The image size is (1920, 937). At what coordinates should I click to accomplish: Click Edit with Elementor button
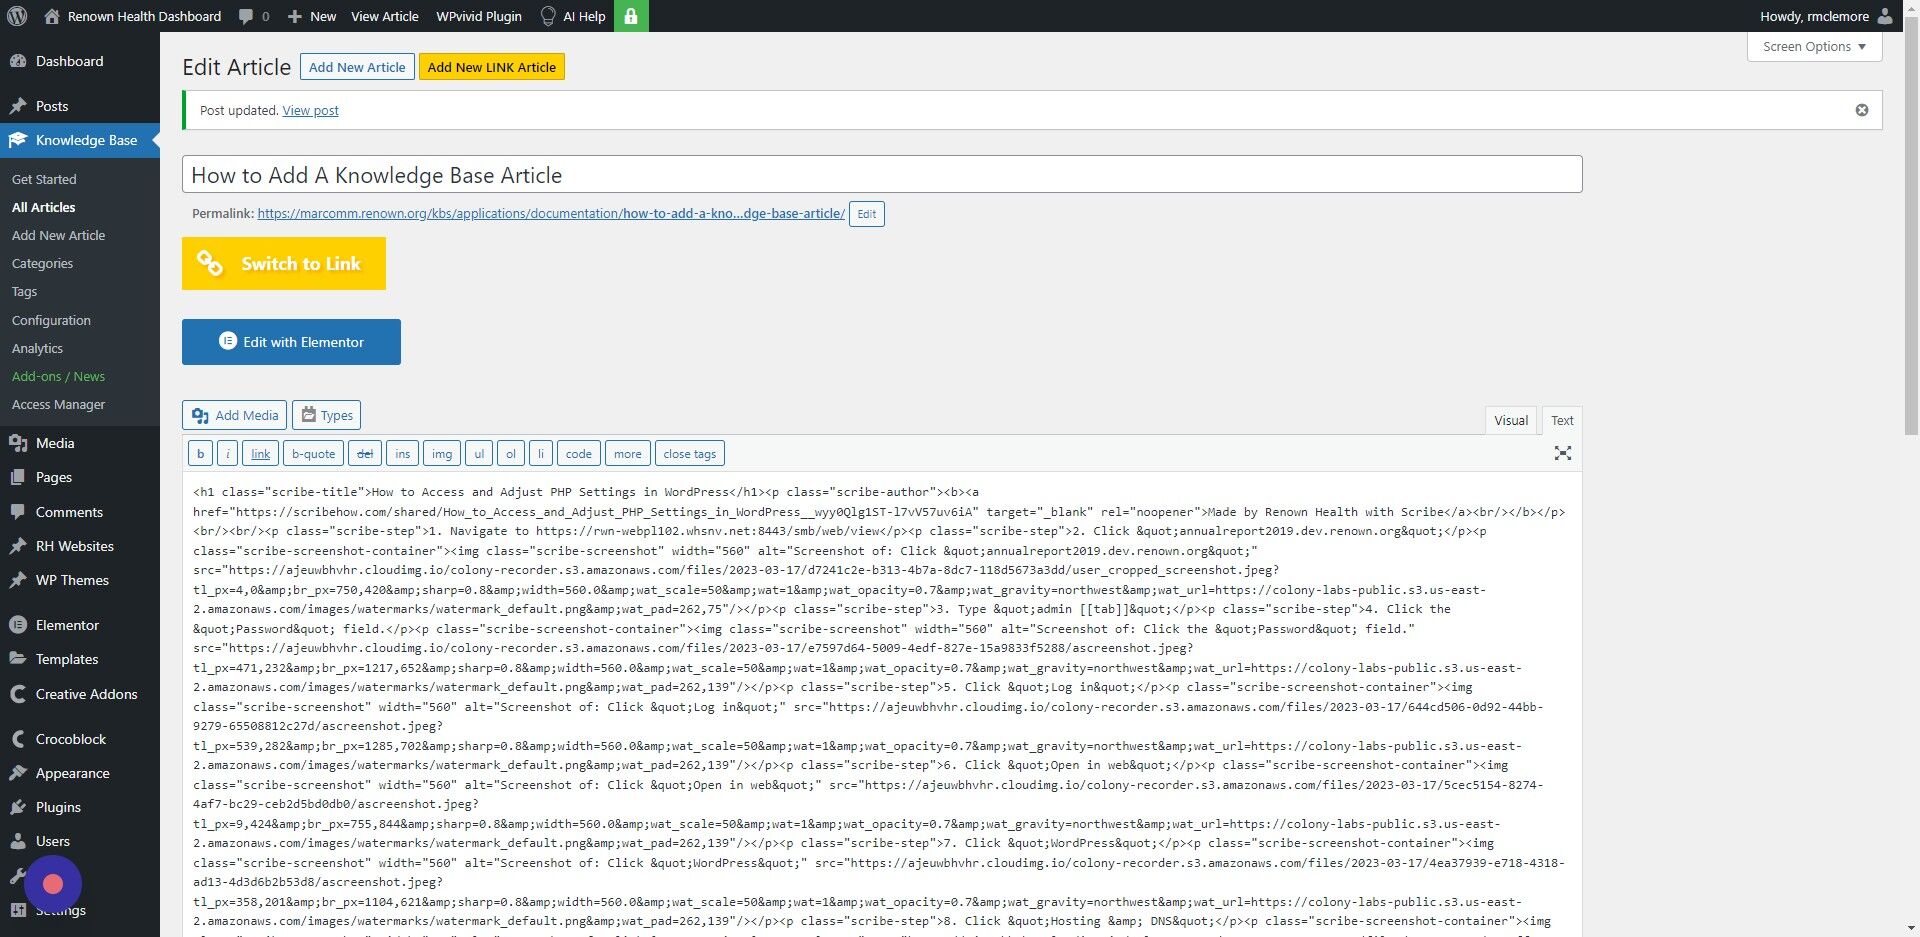(x=291, y=342)
